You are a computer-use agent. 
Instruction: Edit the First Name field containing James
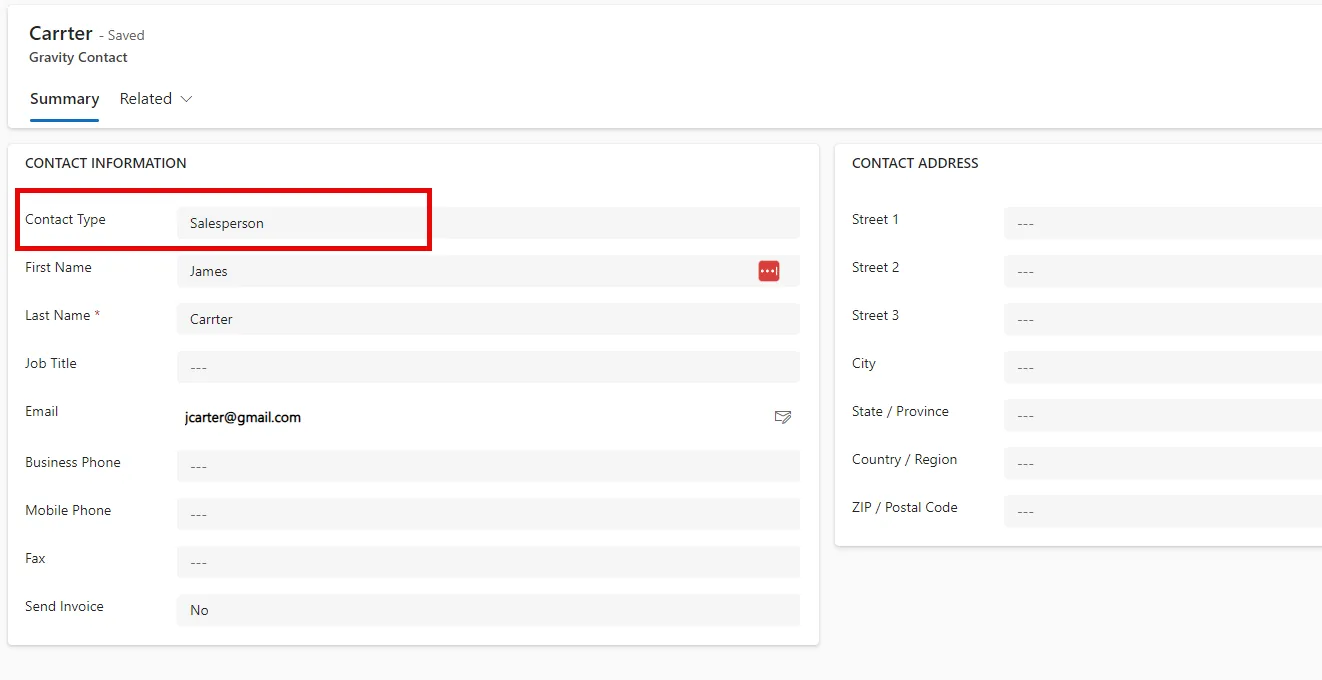pos(488,271)
